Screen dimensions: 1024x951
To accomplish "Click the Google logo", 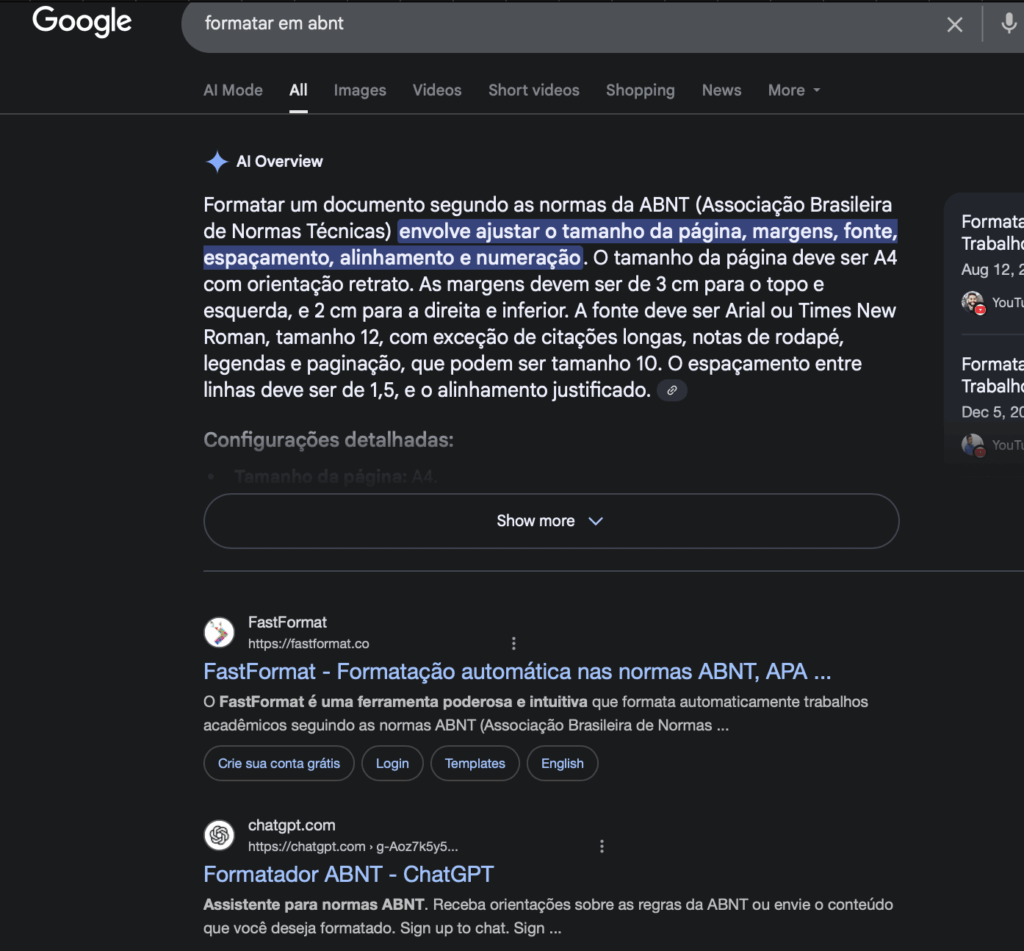I will pyautogui.click(x=82, y=22).
